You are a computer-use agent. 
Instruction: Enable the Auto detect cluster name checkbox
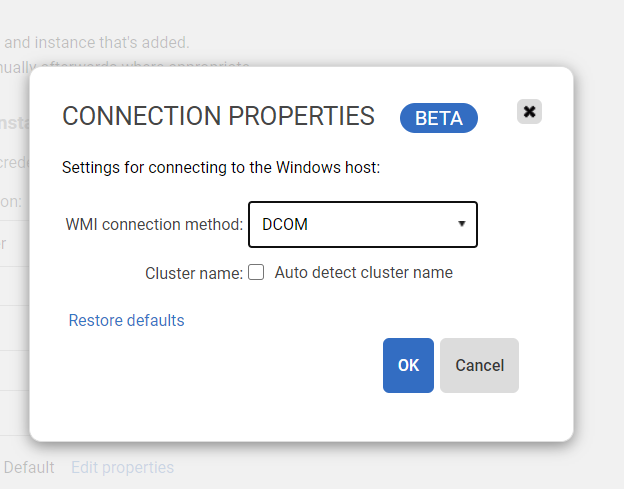[x=256, y=272]
